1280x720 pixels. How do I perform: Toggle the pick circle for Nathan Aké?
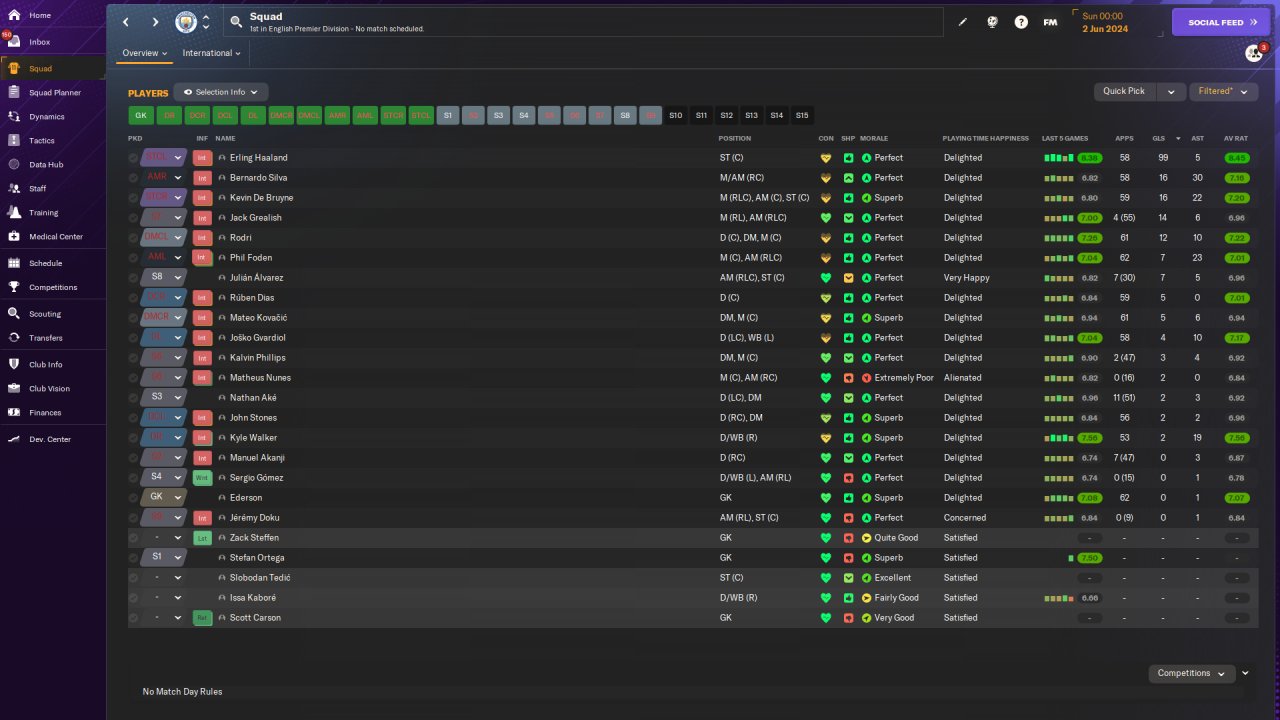[x=134, y=398]
